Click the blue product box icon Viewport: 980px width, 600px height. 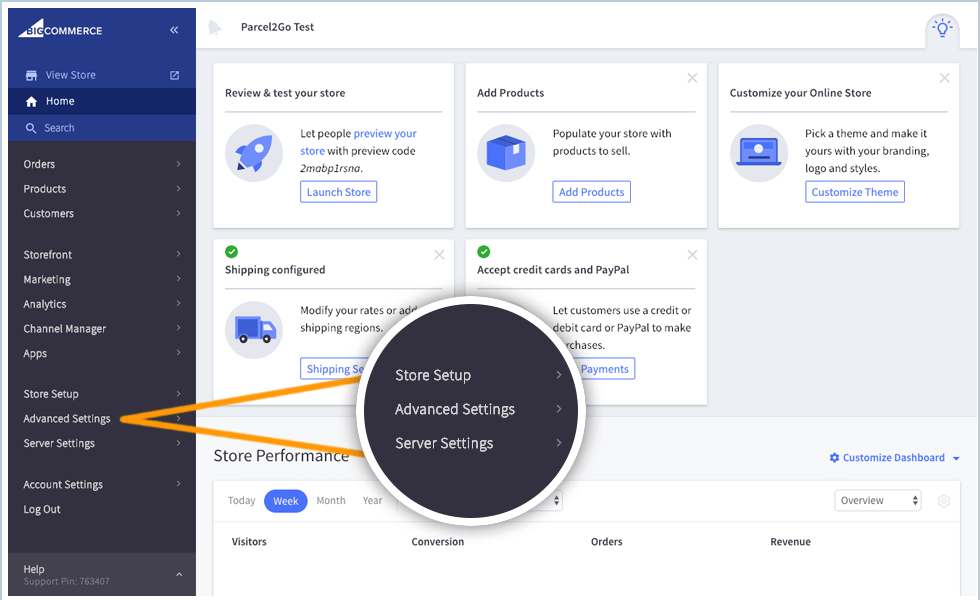pyautogui.click(x=506, y=154)
